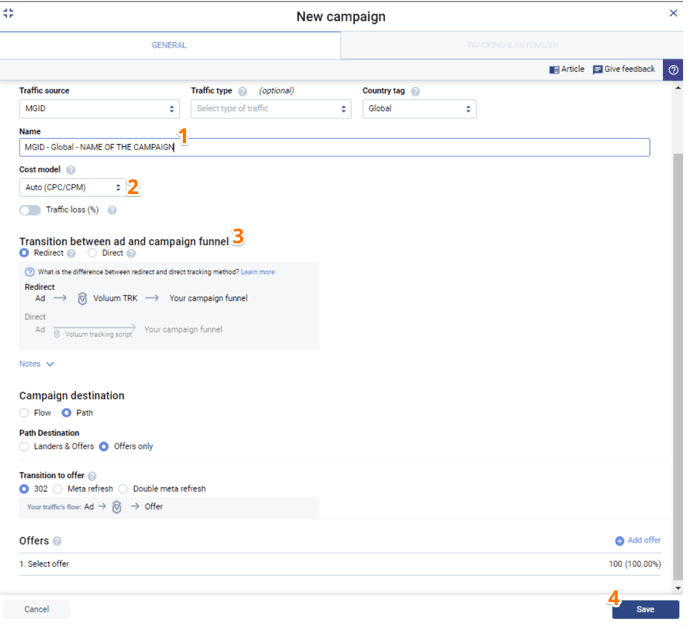Enable the Traffic loss (%) toggle
Viewport: 688px width, 627px height.
point(30,210)
